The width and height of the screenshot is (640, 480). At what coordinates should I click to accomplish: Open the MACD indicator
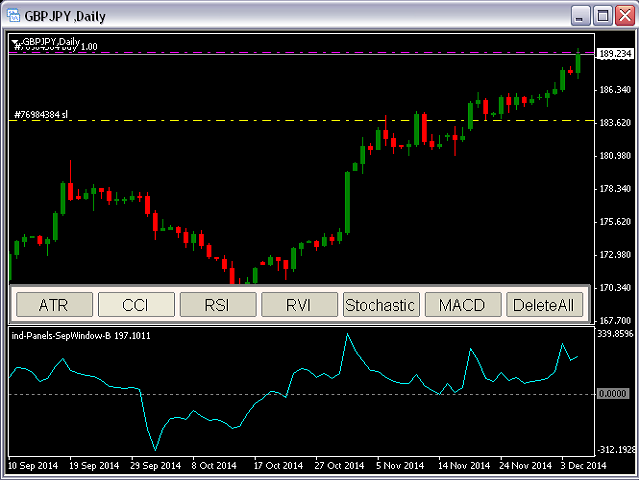(461, 305)
